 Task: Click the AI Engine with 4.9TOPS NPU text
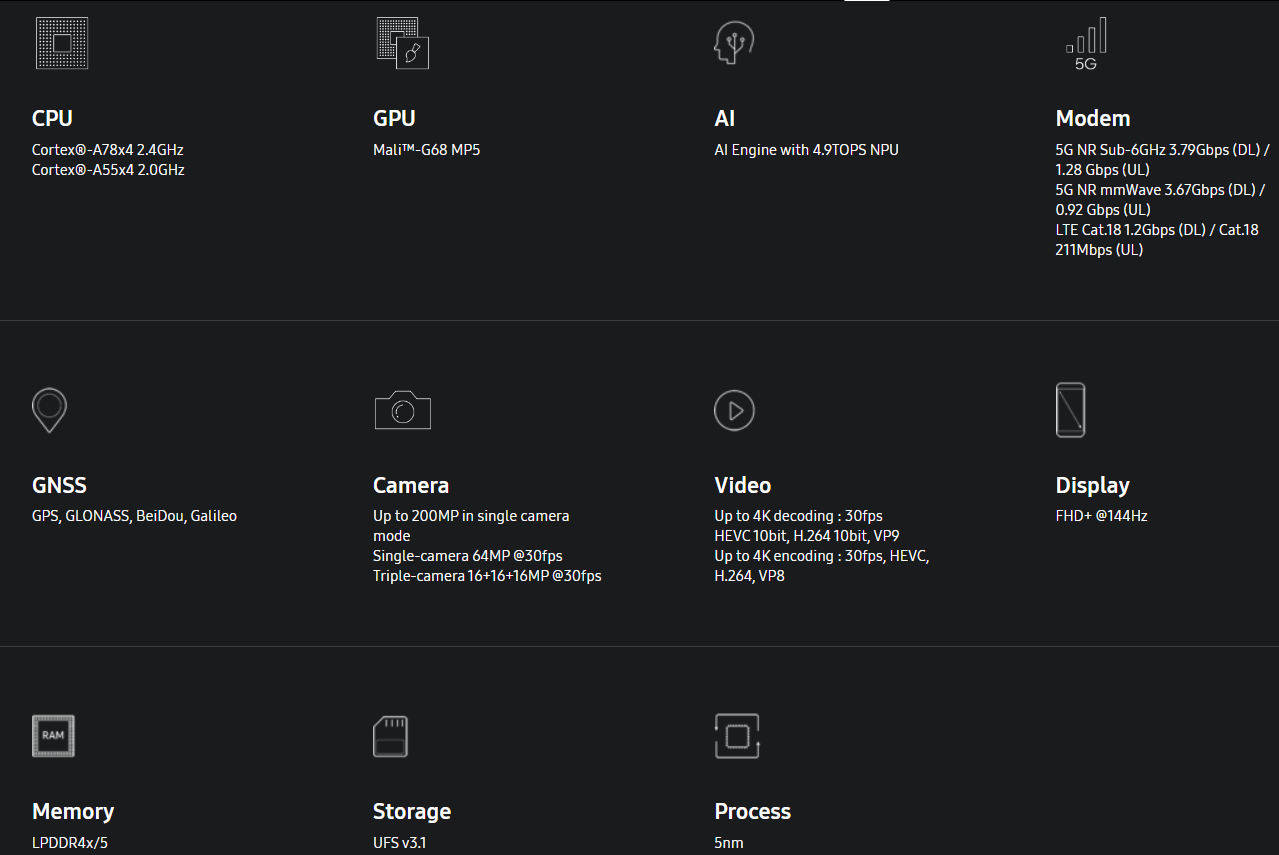pos(806,150)
